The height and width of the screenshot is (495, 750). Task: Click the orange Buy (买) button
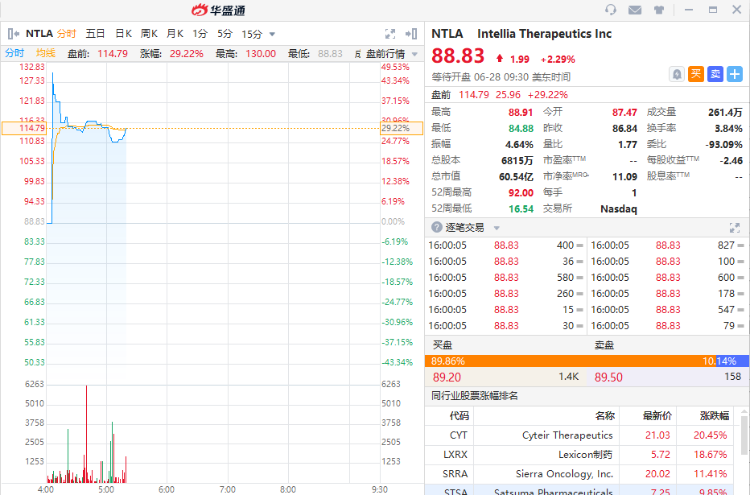(696, 73)
